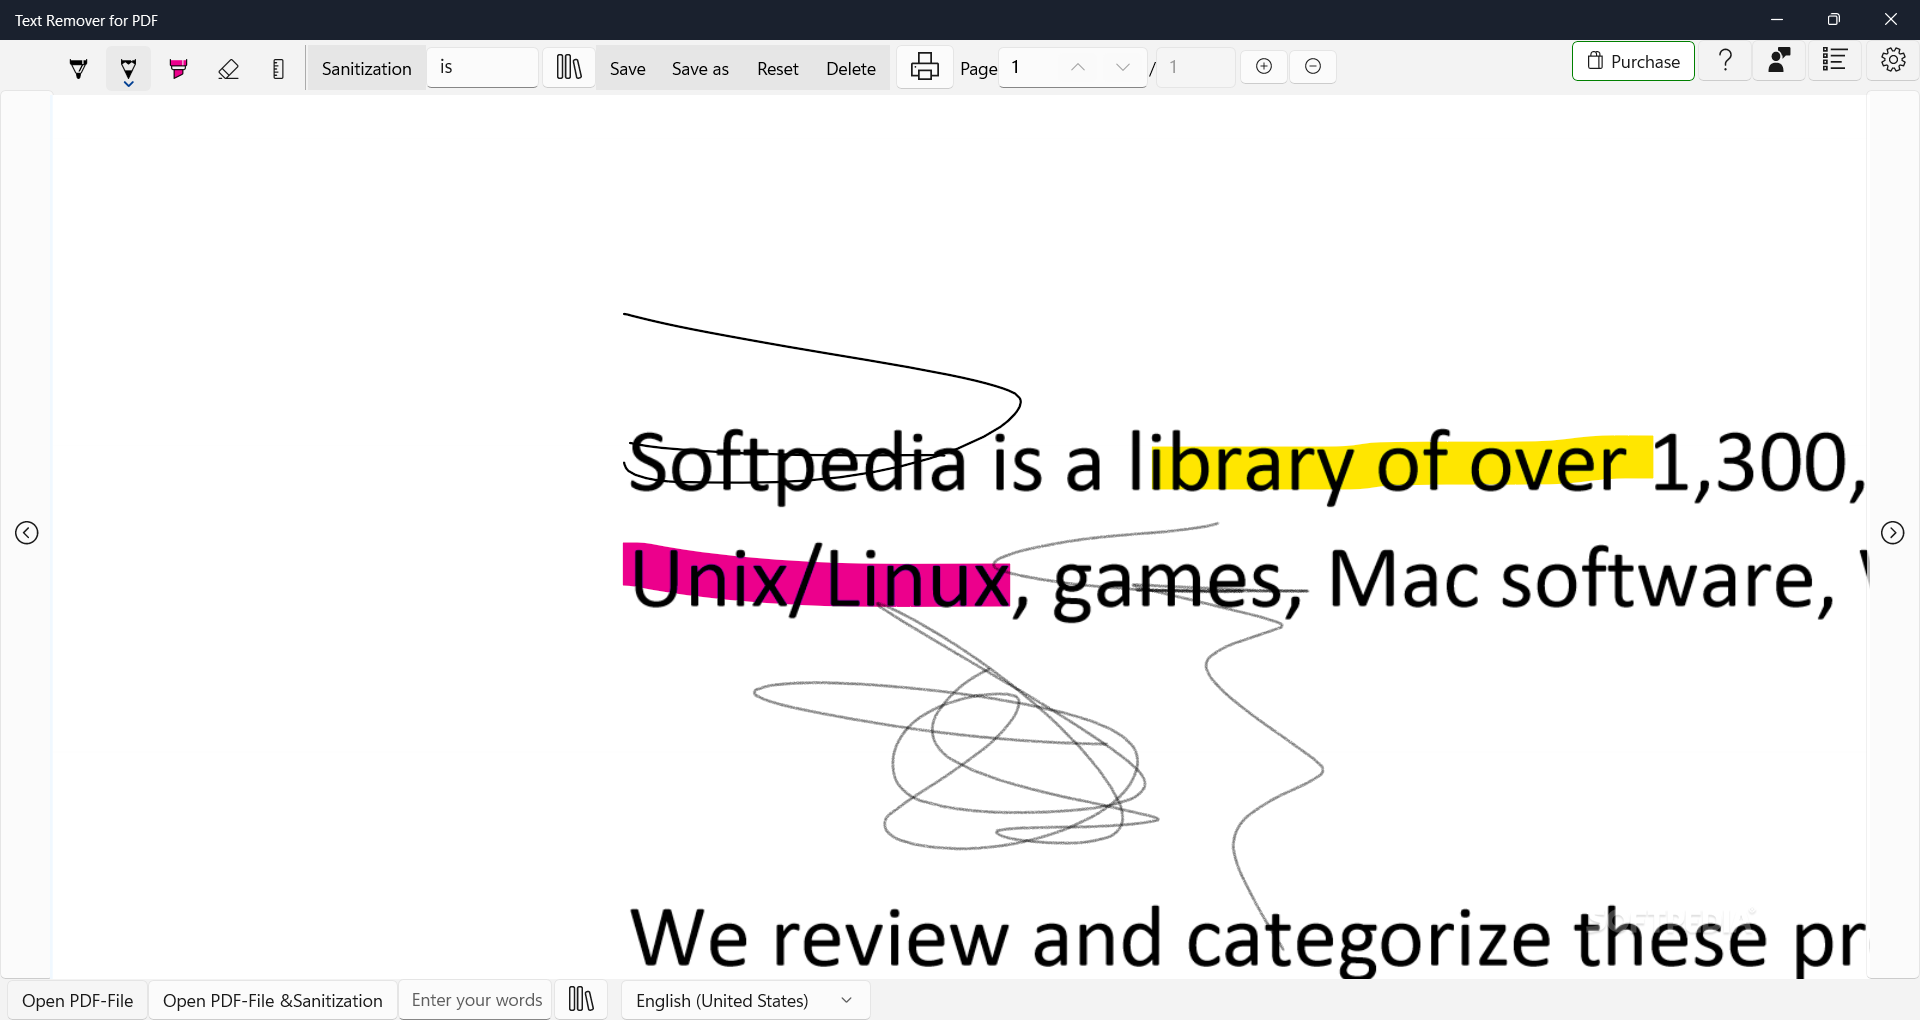Select the first pen tool

[x=78, y=68]
